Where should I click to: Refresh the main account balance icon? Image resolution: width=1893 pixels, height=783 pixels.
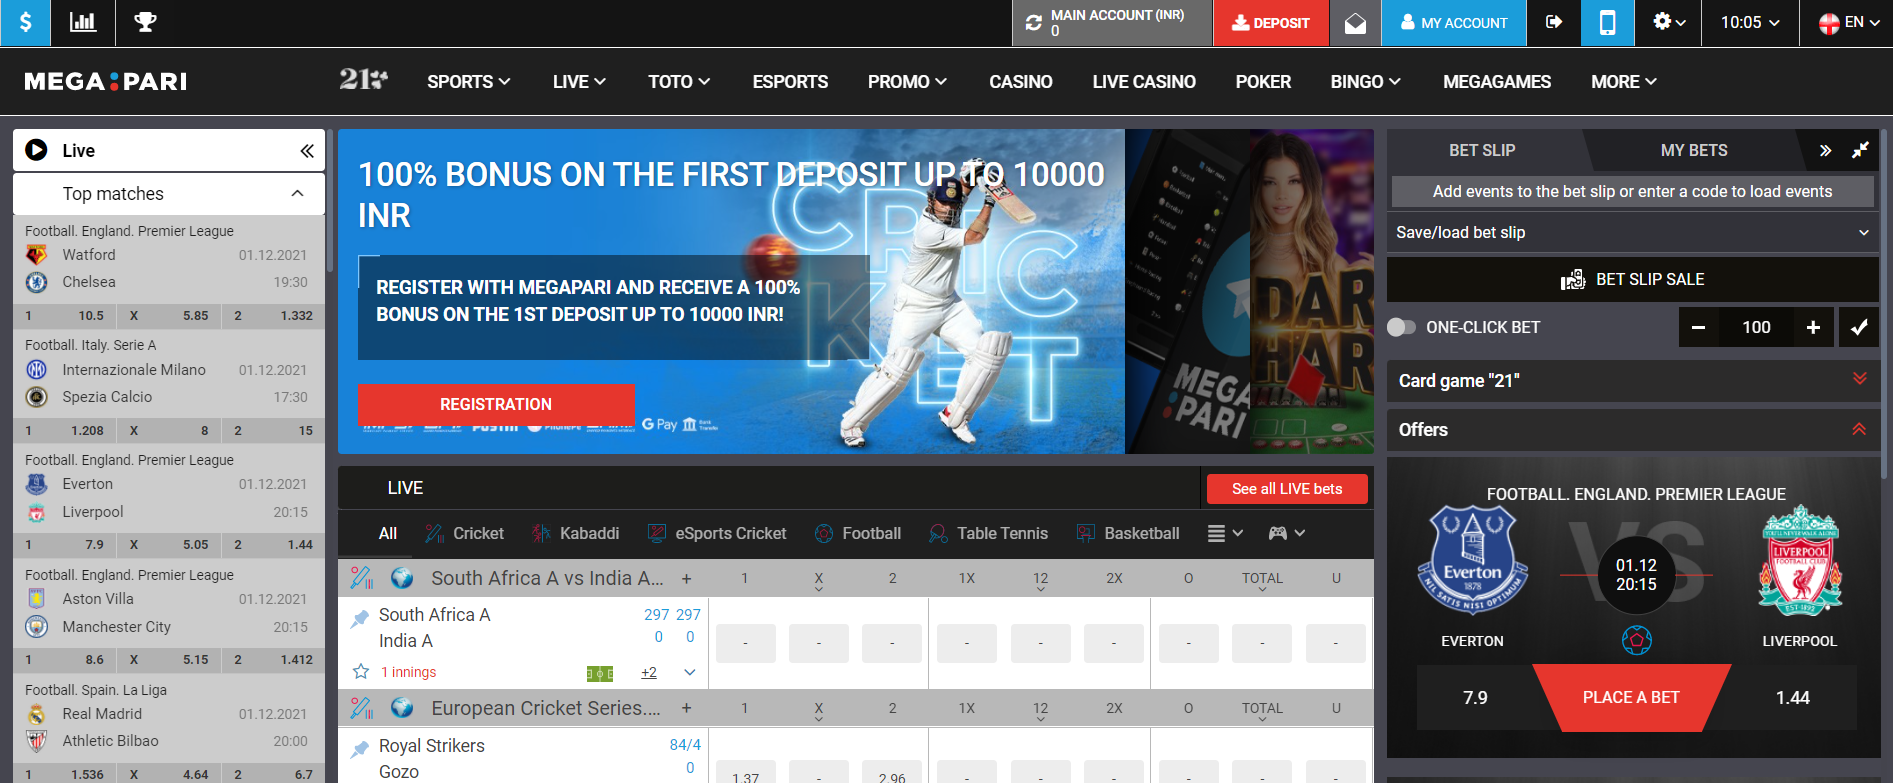(x=1034, y=22)
